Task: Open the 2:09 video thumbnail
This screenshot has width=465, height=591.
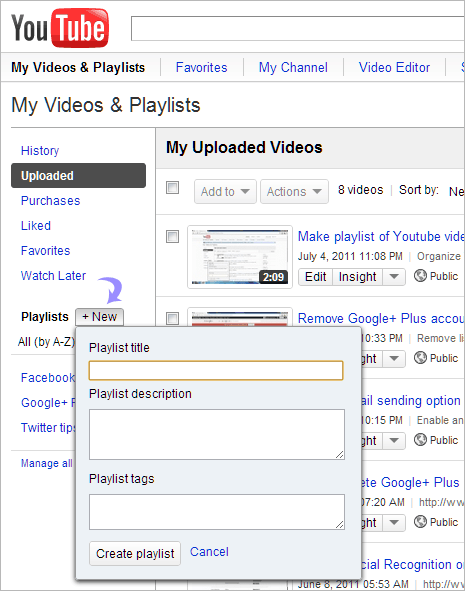Action: click(x=240, y=257)
